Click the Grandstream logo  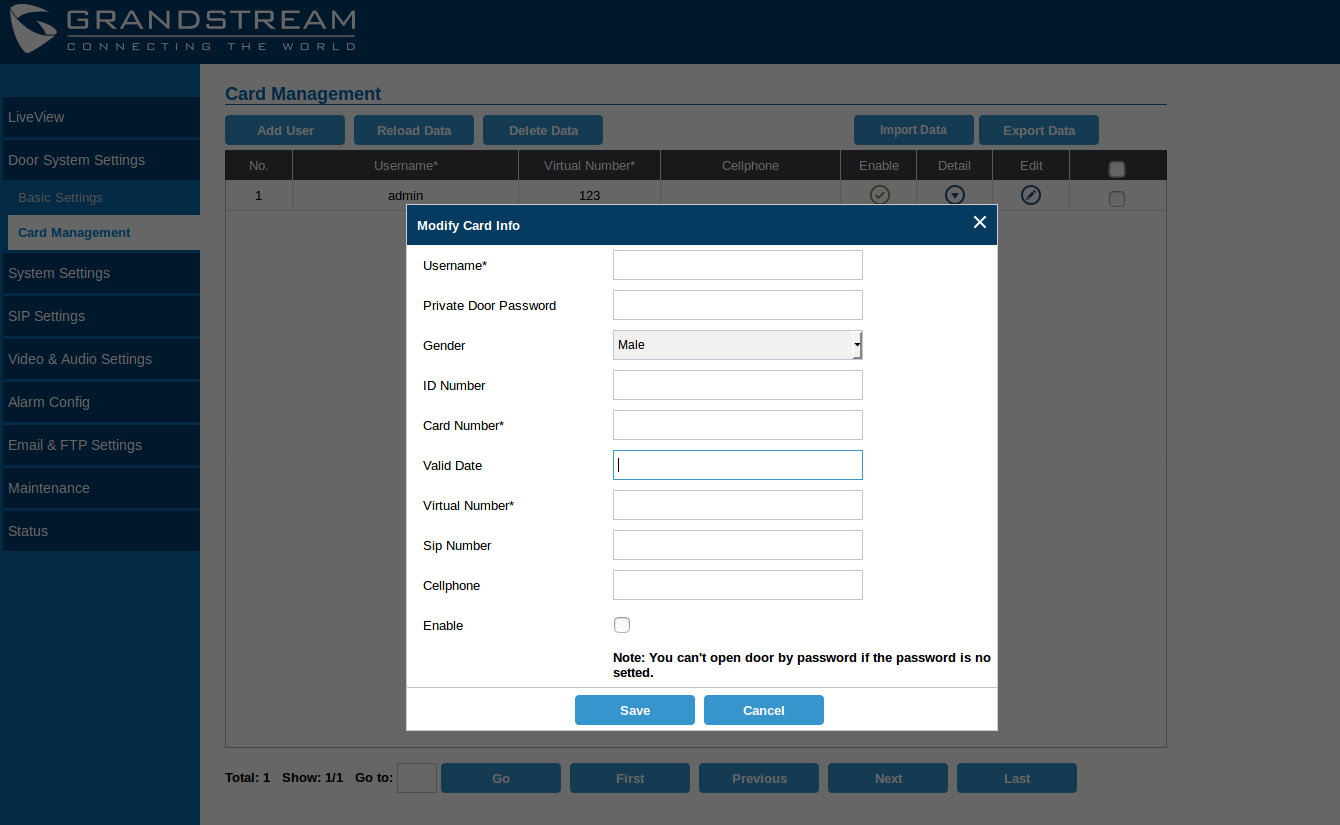point(182,30)
